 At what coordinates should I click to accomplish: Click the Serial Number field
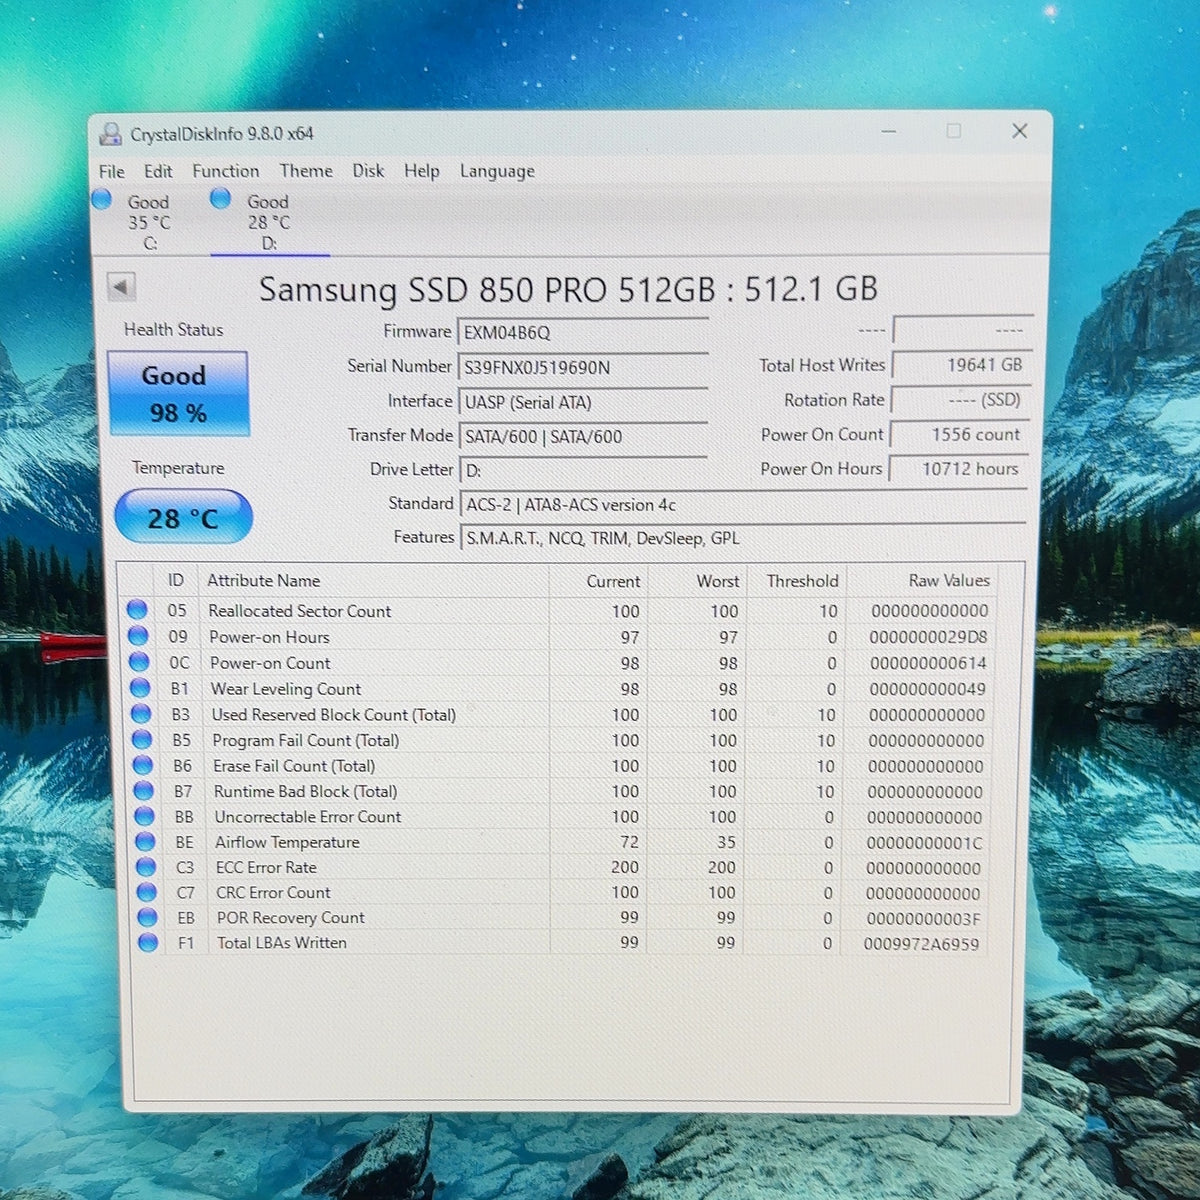(x=583, y=367)
